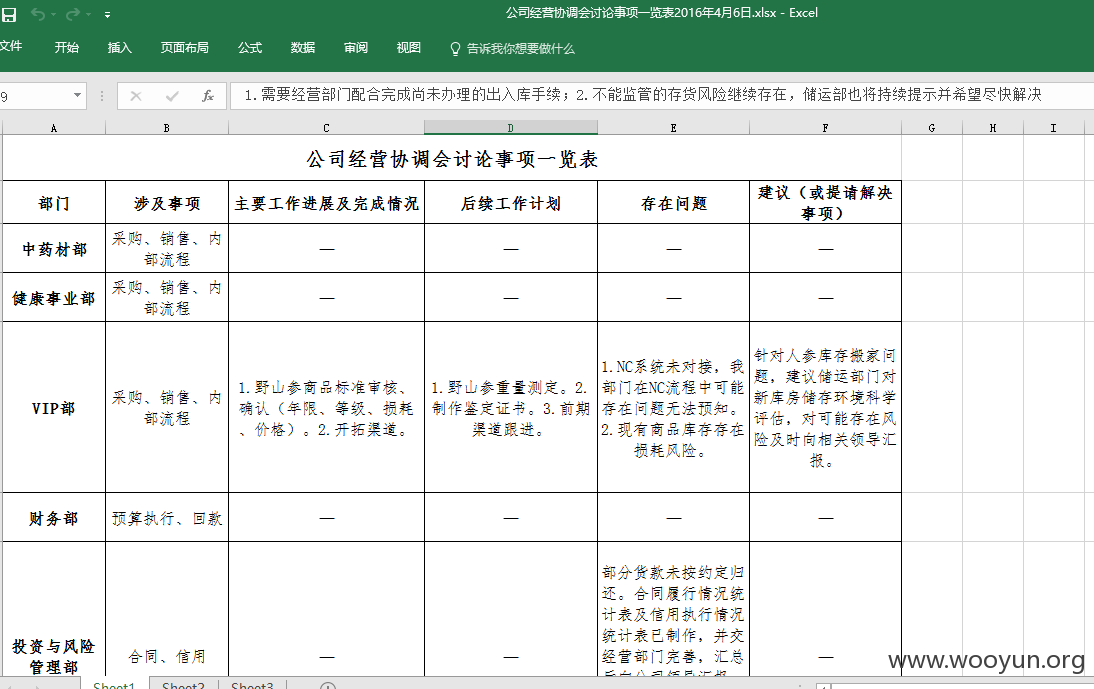Click the 野山参重量测定 follow-up plan cell
This screenshot has height=689, width=1094.
(x=511, y=408)
